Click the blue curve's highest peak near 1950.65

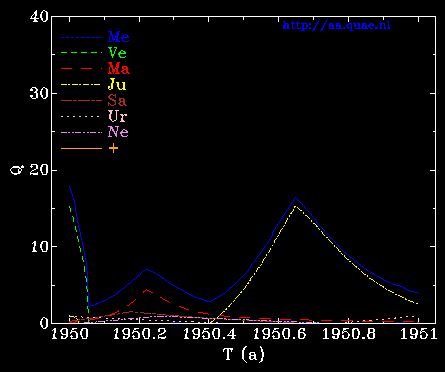(295, 198)
